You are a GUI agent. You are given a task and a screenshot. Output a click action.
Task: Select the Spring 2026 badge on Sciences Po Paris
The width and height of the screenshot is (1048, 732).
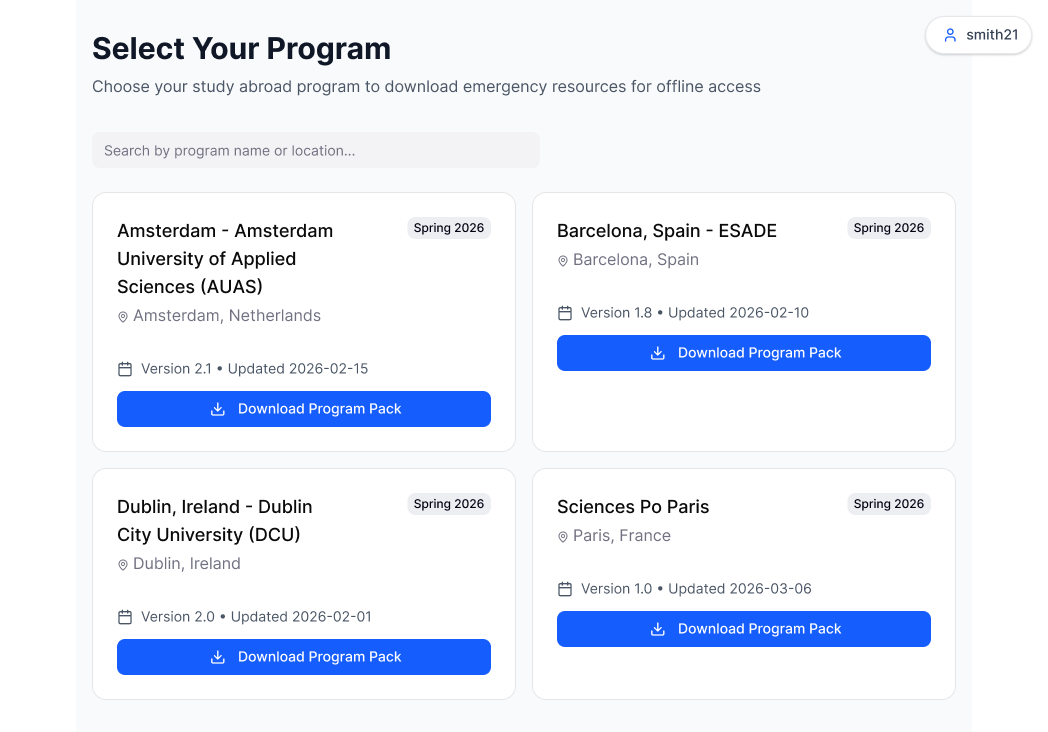pyautogui.click(x=889, y=504)
